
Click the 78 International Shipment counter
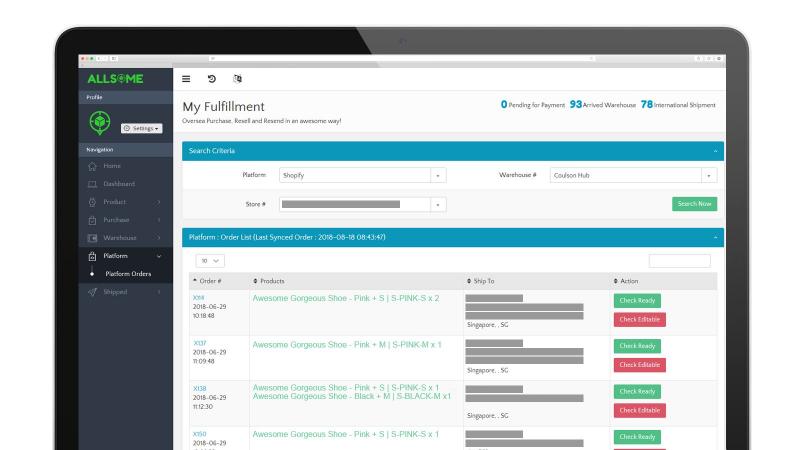(x=678, y=105)
